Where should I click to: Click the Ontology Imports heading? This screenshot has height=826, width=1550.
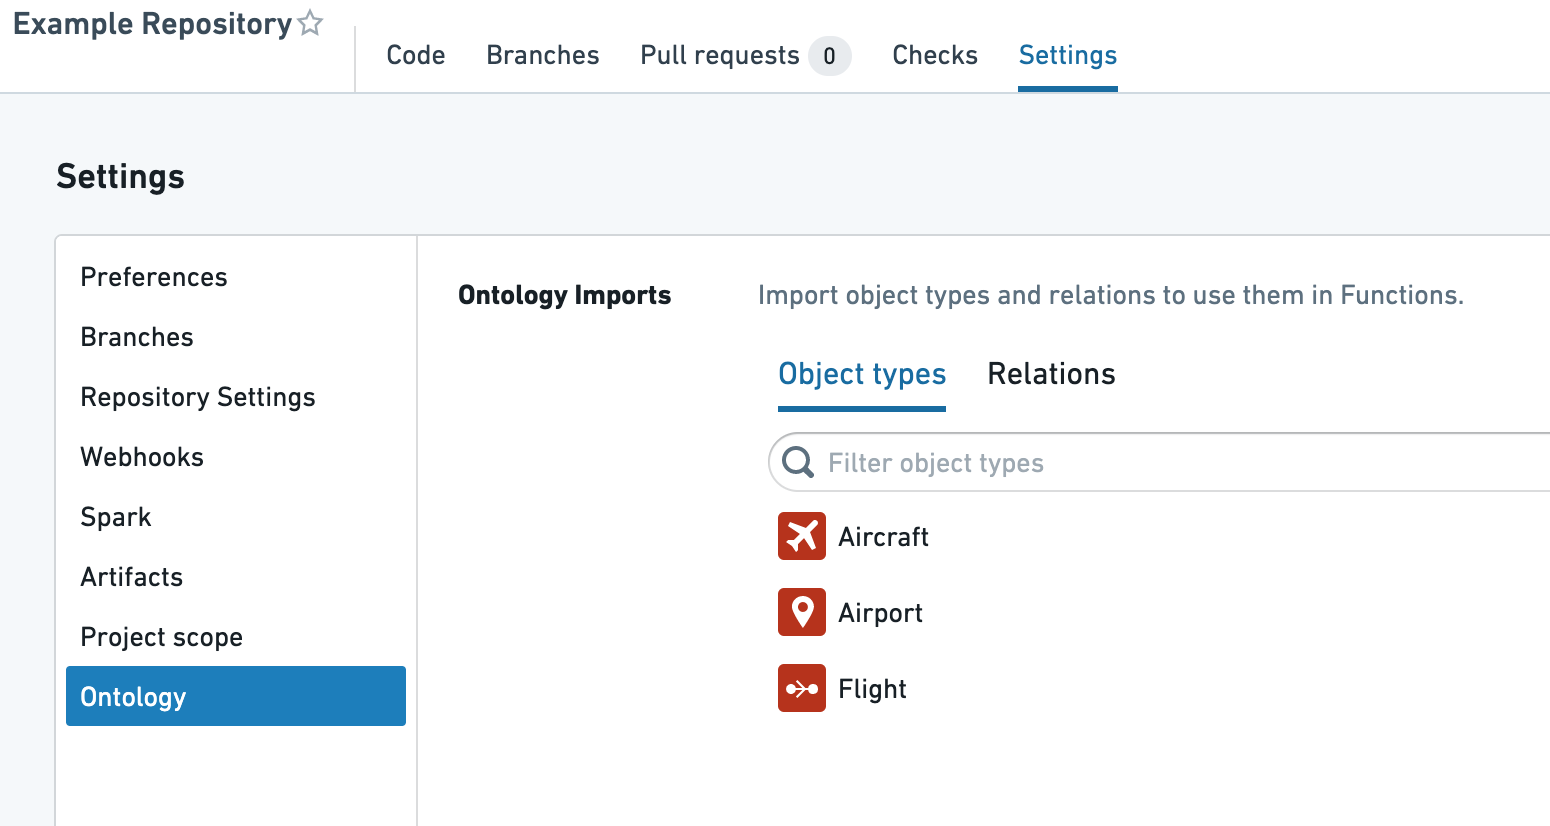click(x=565, y=295)
